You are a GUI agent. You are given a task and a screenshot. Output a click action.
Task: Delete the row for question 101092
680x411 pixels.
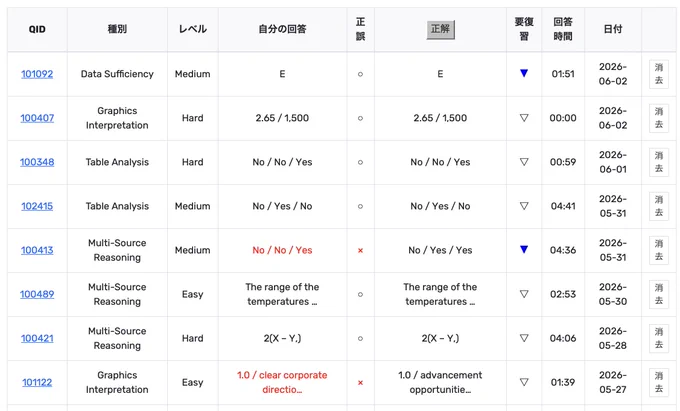click(x=658, y=74)
